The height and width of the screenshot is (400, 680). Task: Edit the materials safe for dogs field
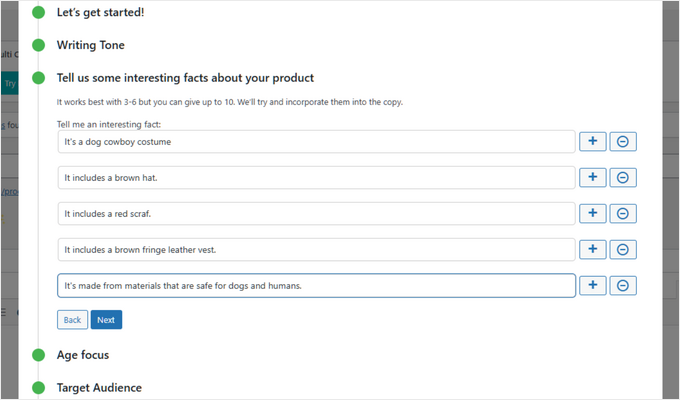pos(316,286)
